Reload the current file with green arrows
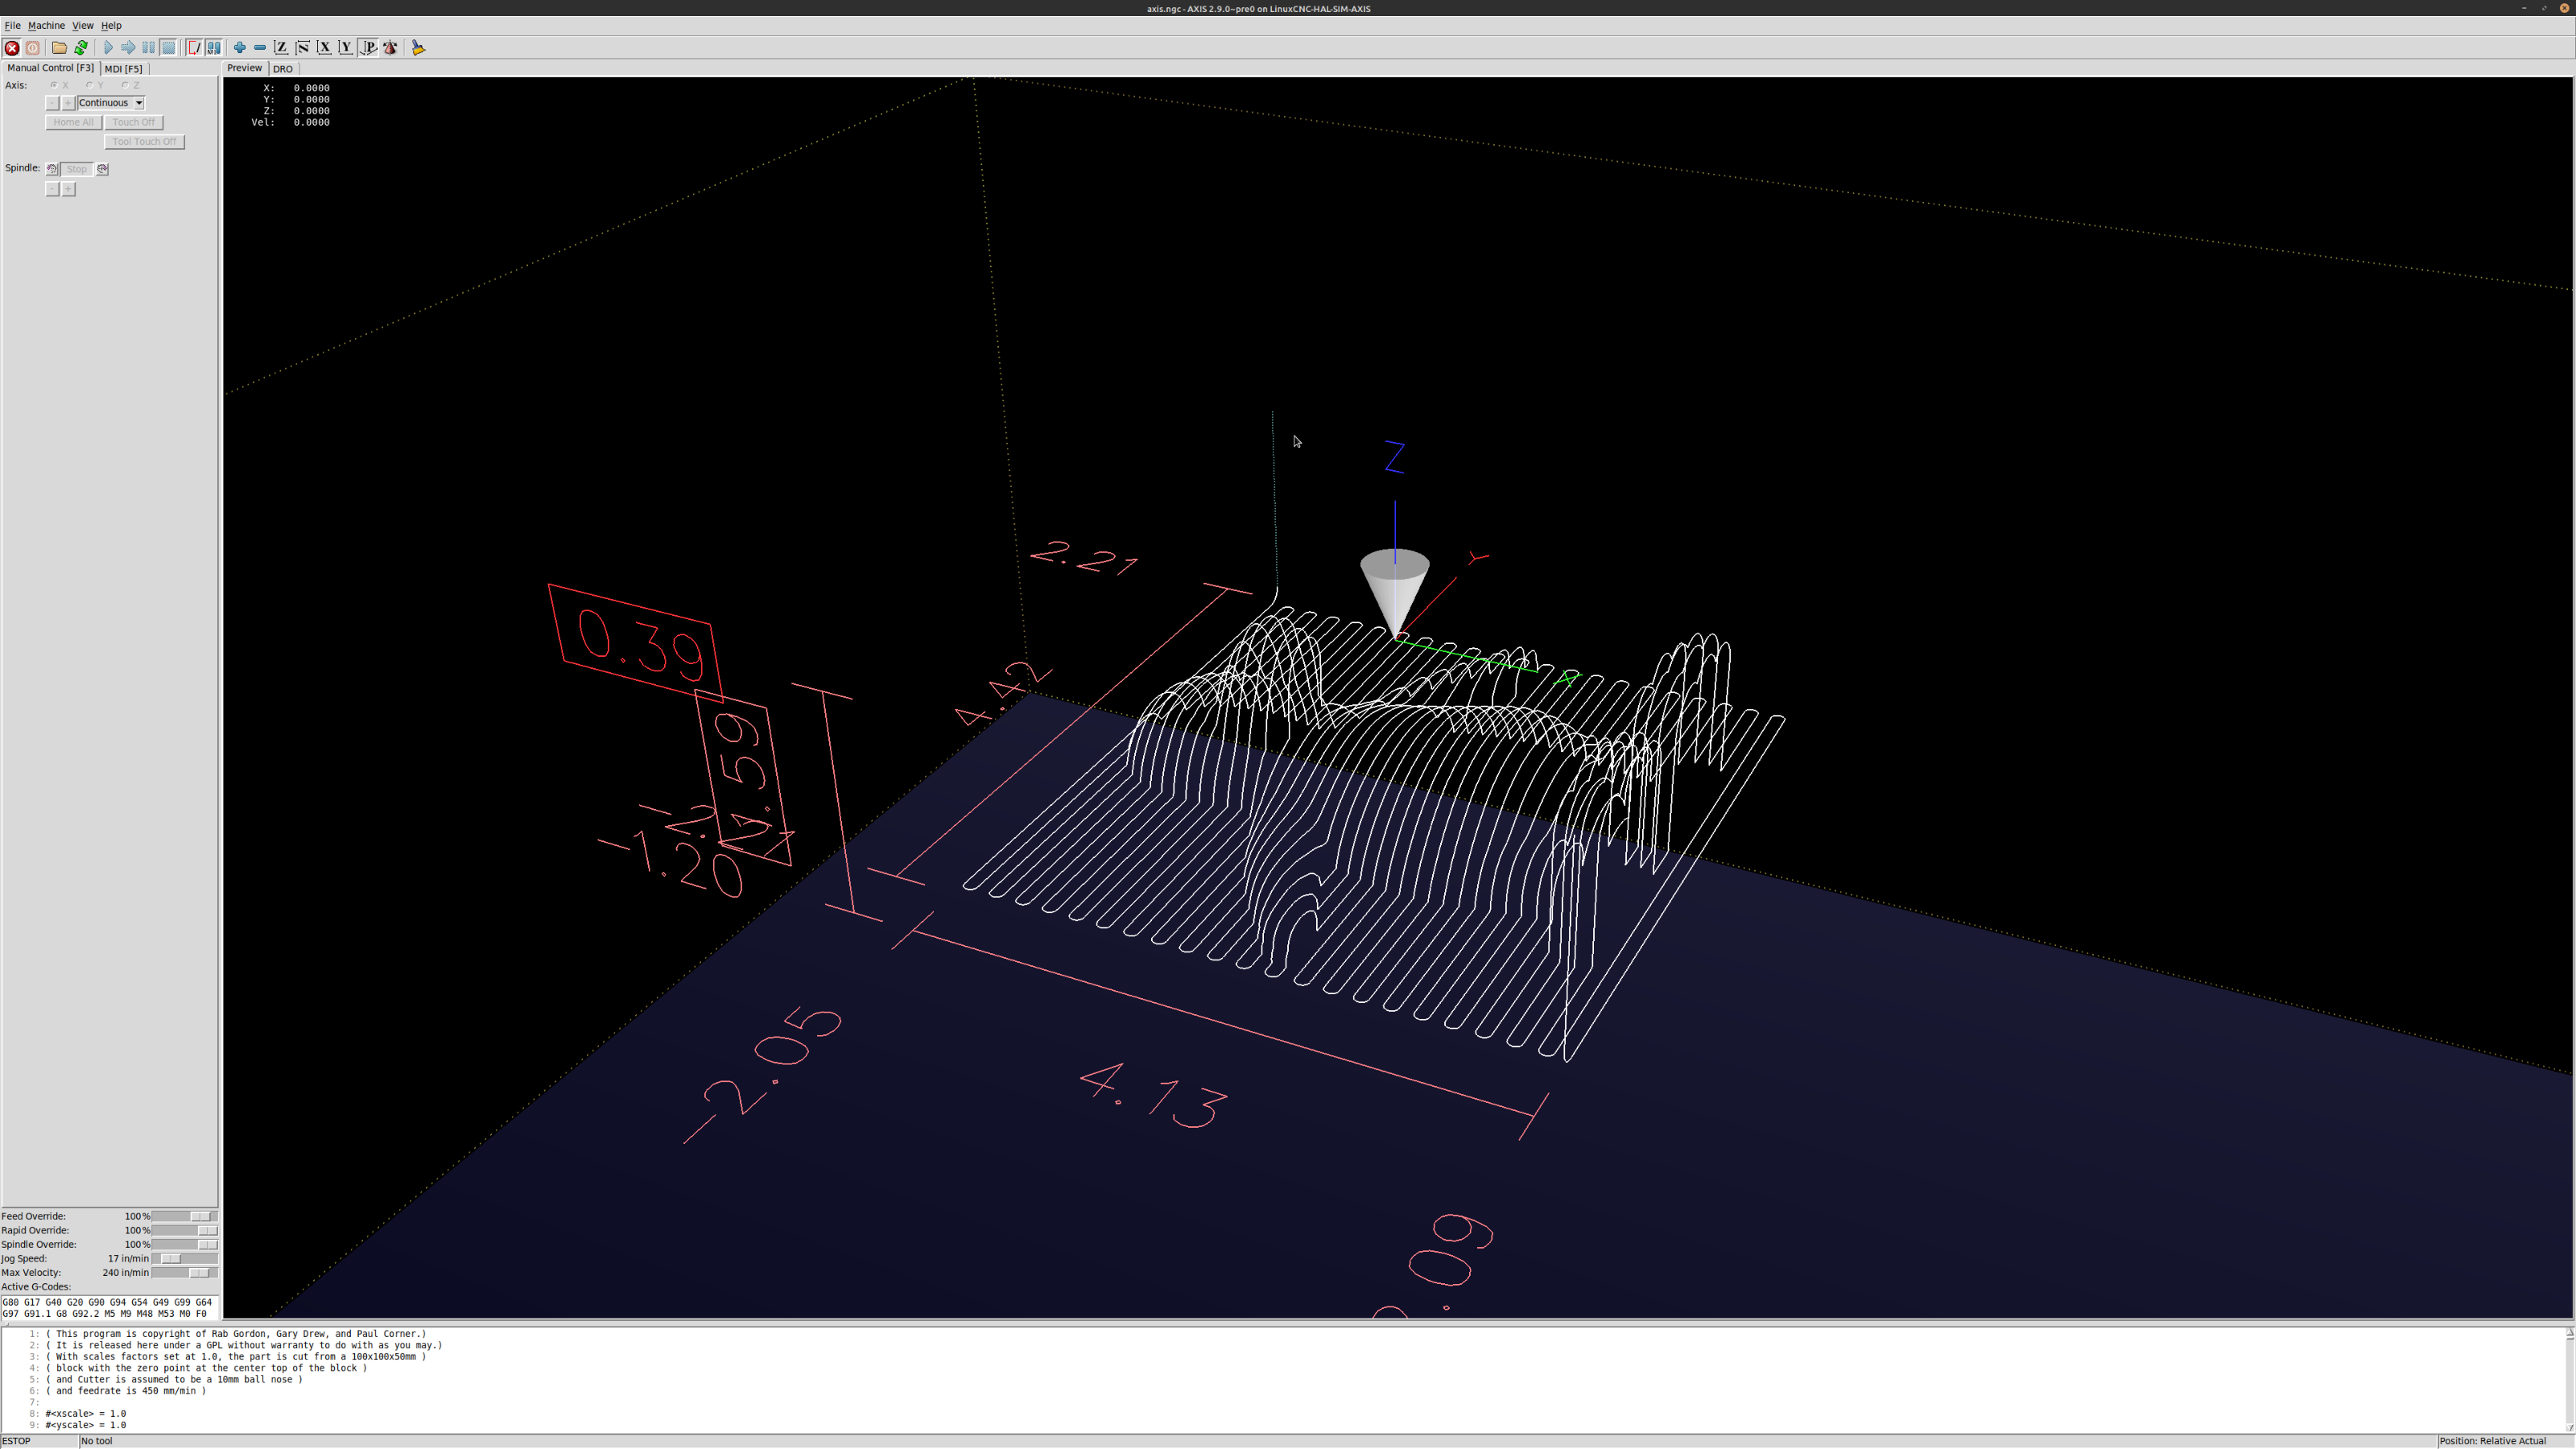 pos(81,47)
